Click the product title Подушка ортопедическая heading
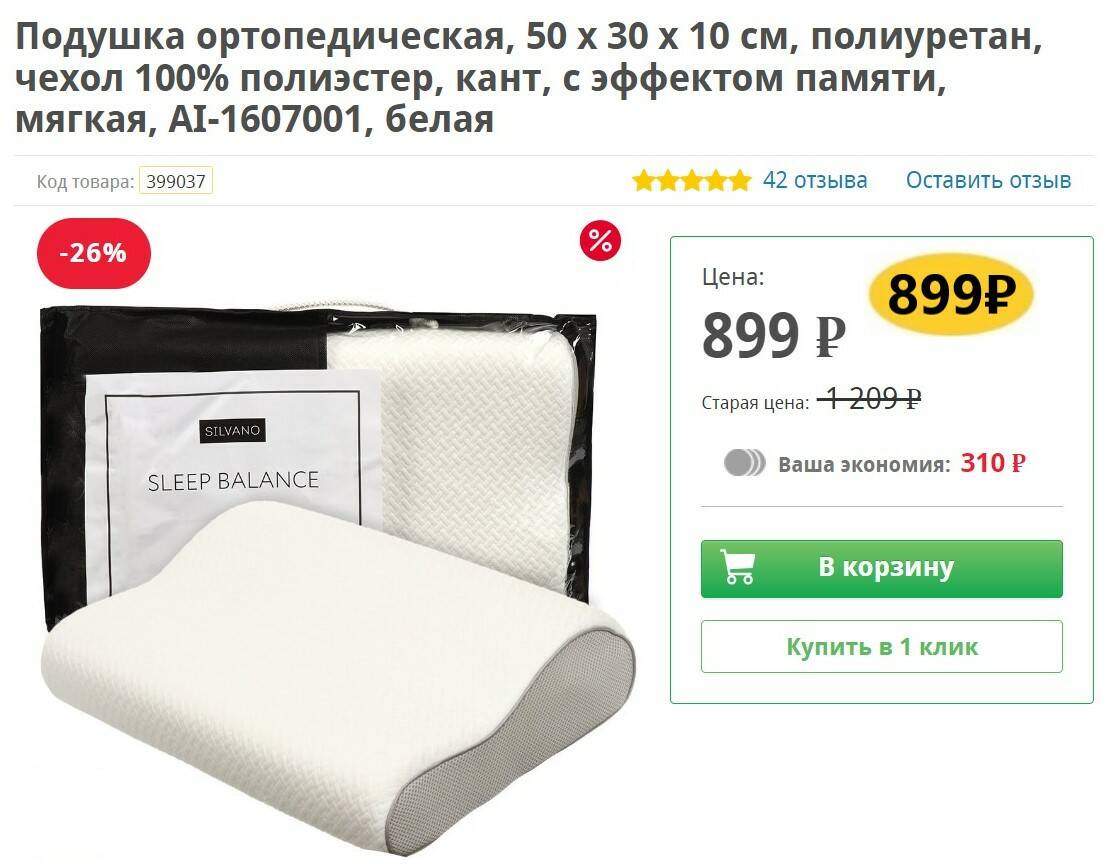This screenshot has width=1116, height=864. 529,78
